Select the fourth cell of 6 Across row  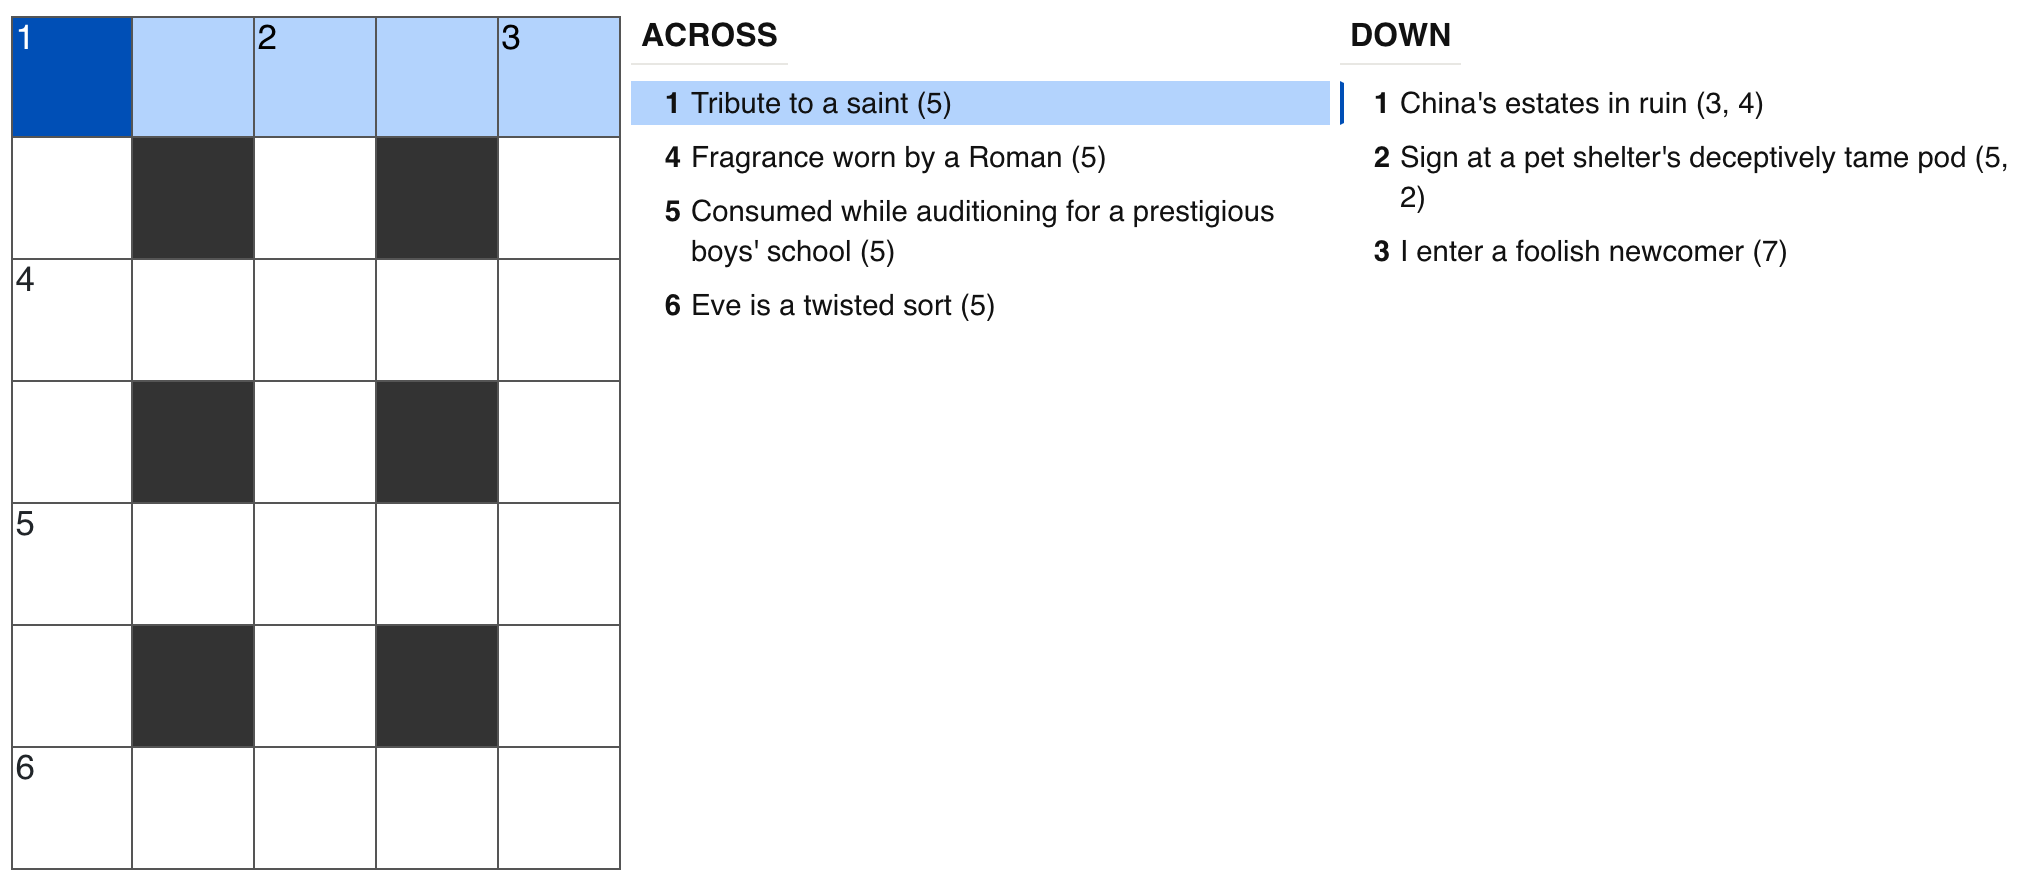(x=437, y=808)
